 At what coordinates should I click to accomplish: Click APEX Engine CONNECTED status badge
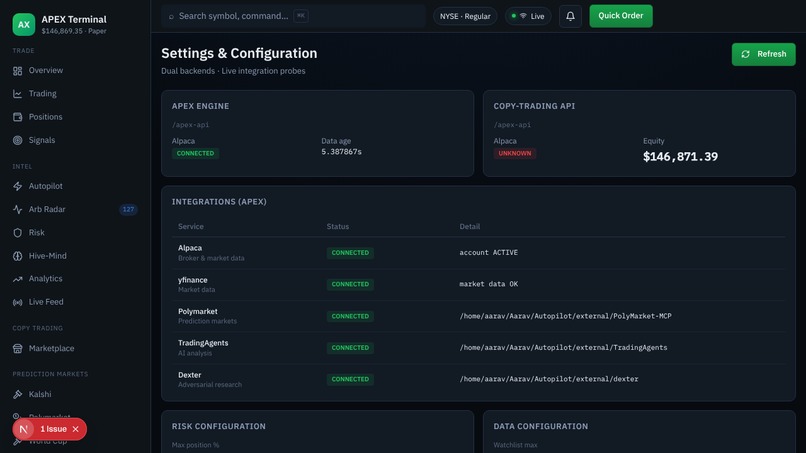(195, 153)
